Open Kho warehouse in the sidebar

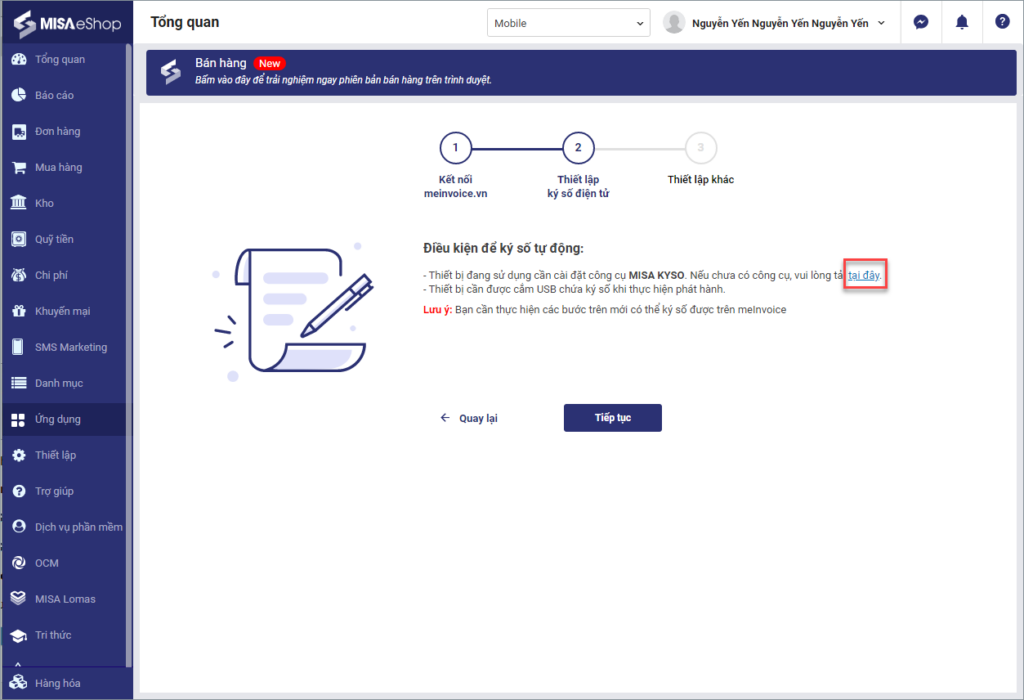(x=64, y=203)
